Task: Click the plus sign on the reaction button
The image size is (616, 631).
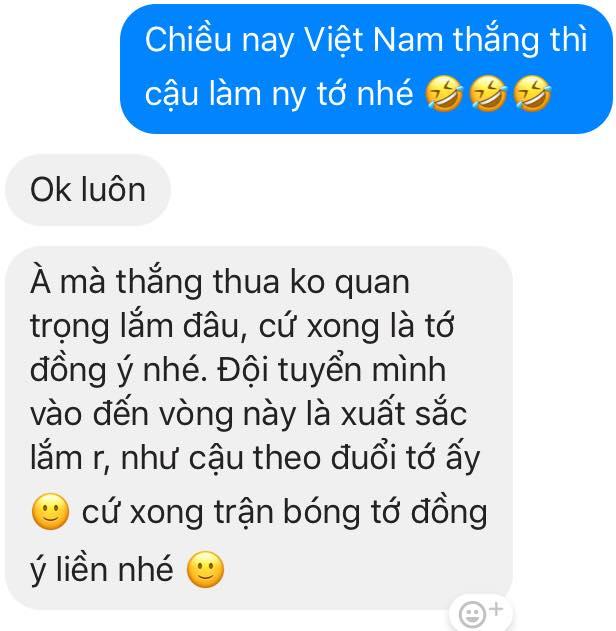Action: [x=496, y=609]
